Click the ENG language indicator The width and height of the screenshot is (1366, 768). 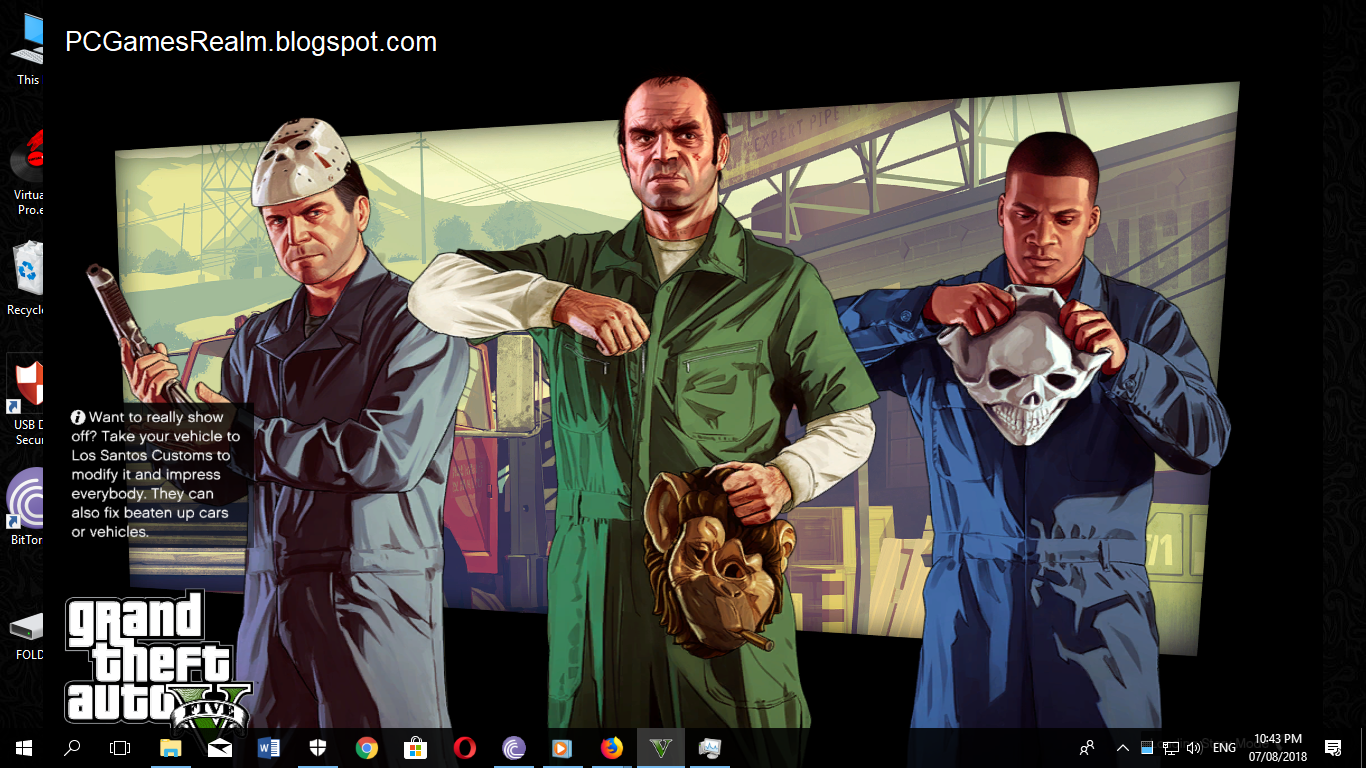coord(1224,748)
